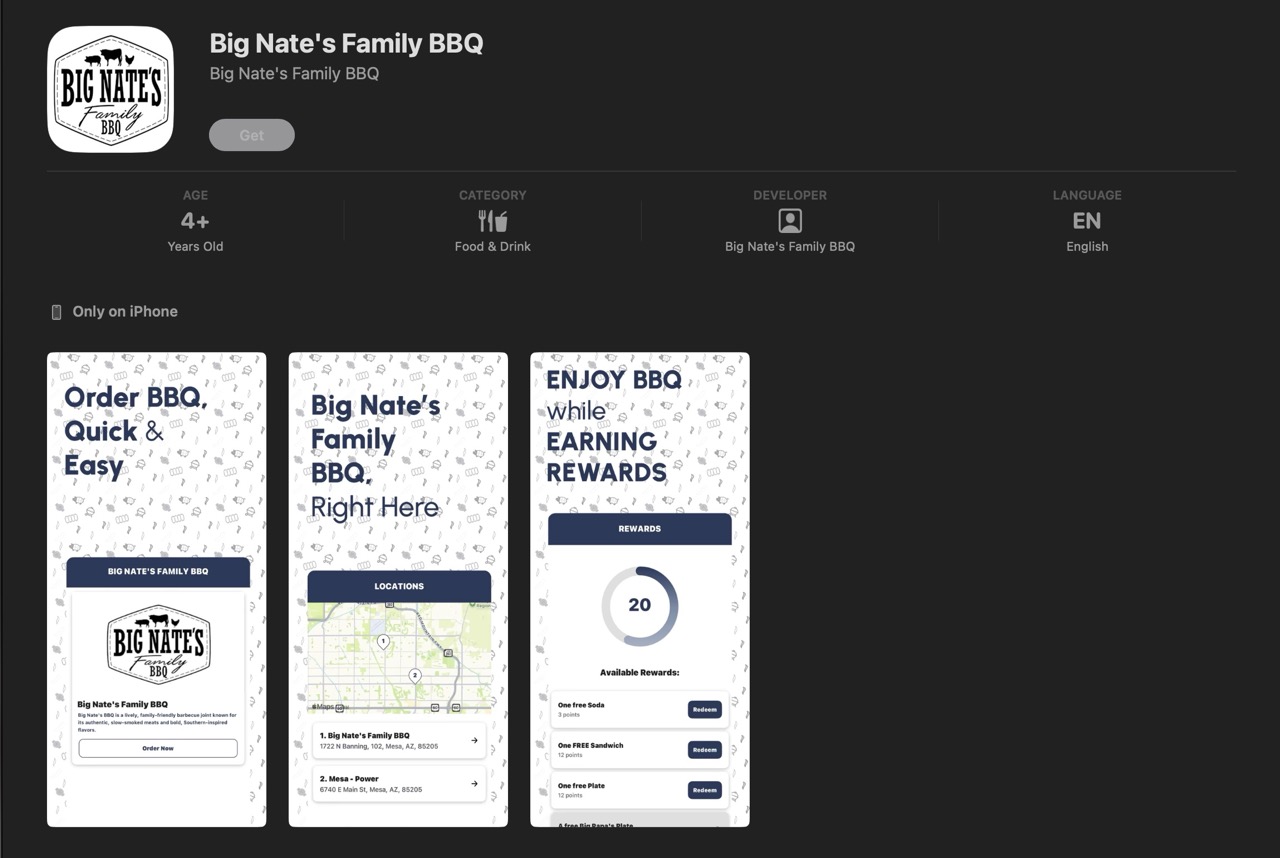This screenshot has width=1280, height=858.
Task: Click the Food & Drink category icon
Action: coord(493,221)
